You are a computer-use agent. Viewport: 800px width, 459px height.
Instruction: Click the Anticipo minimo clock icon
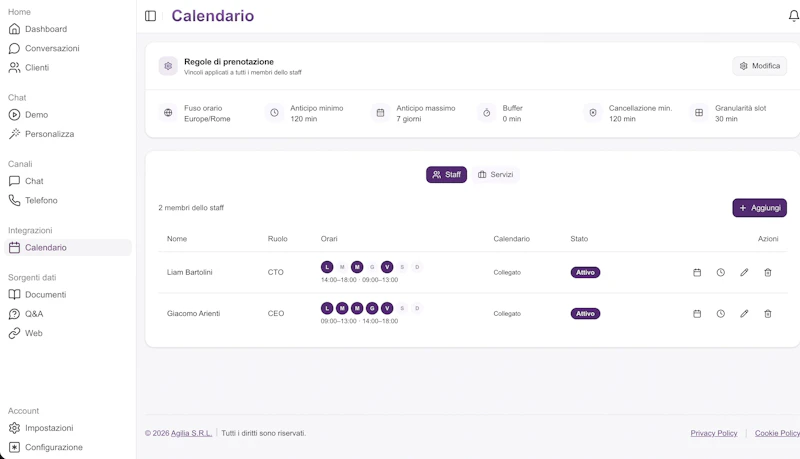274,113
